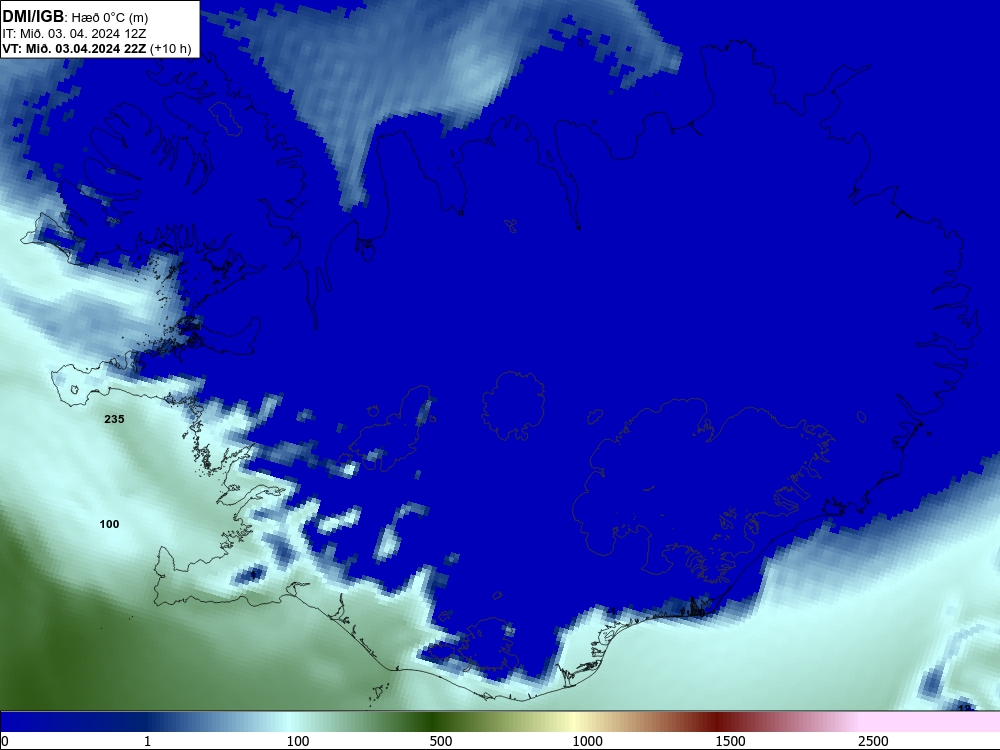The width and height of the screenshot is (1000, 750).
Task: Click the 100 value label on map
Action: [109, 524]
